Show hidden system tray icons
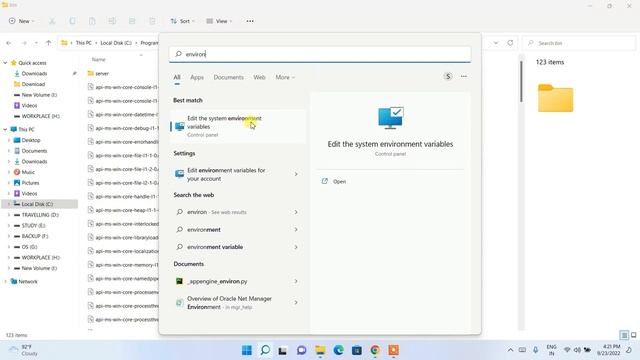Screen dimensions: 640x360 coord(510,350)
